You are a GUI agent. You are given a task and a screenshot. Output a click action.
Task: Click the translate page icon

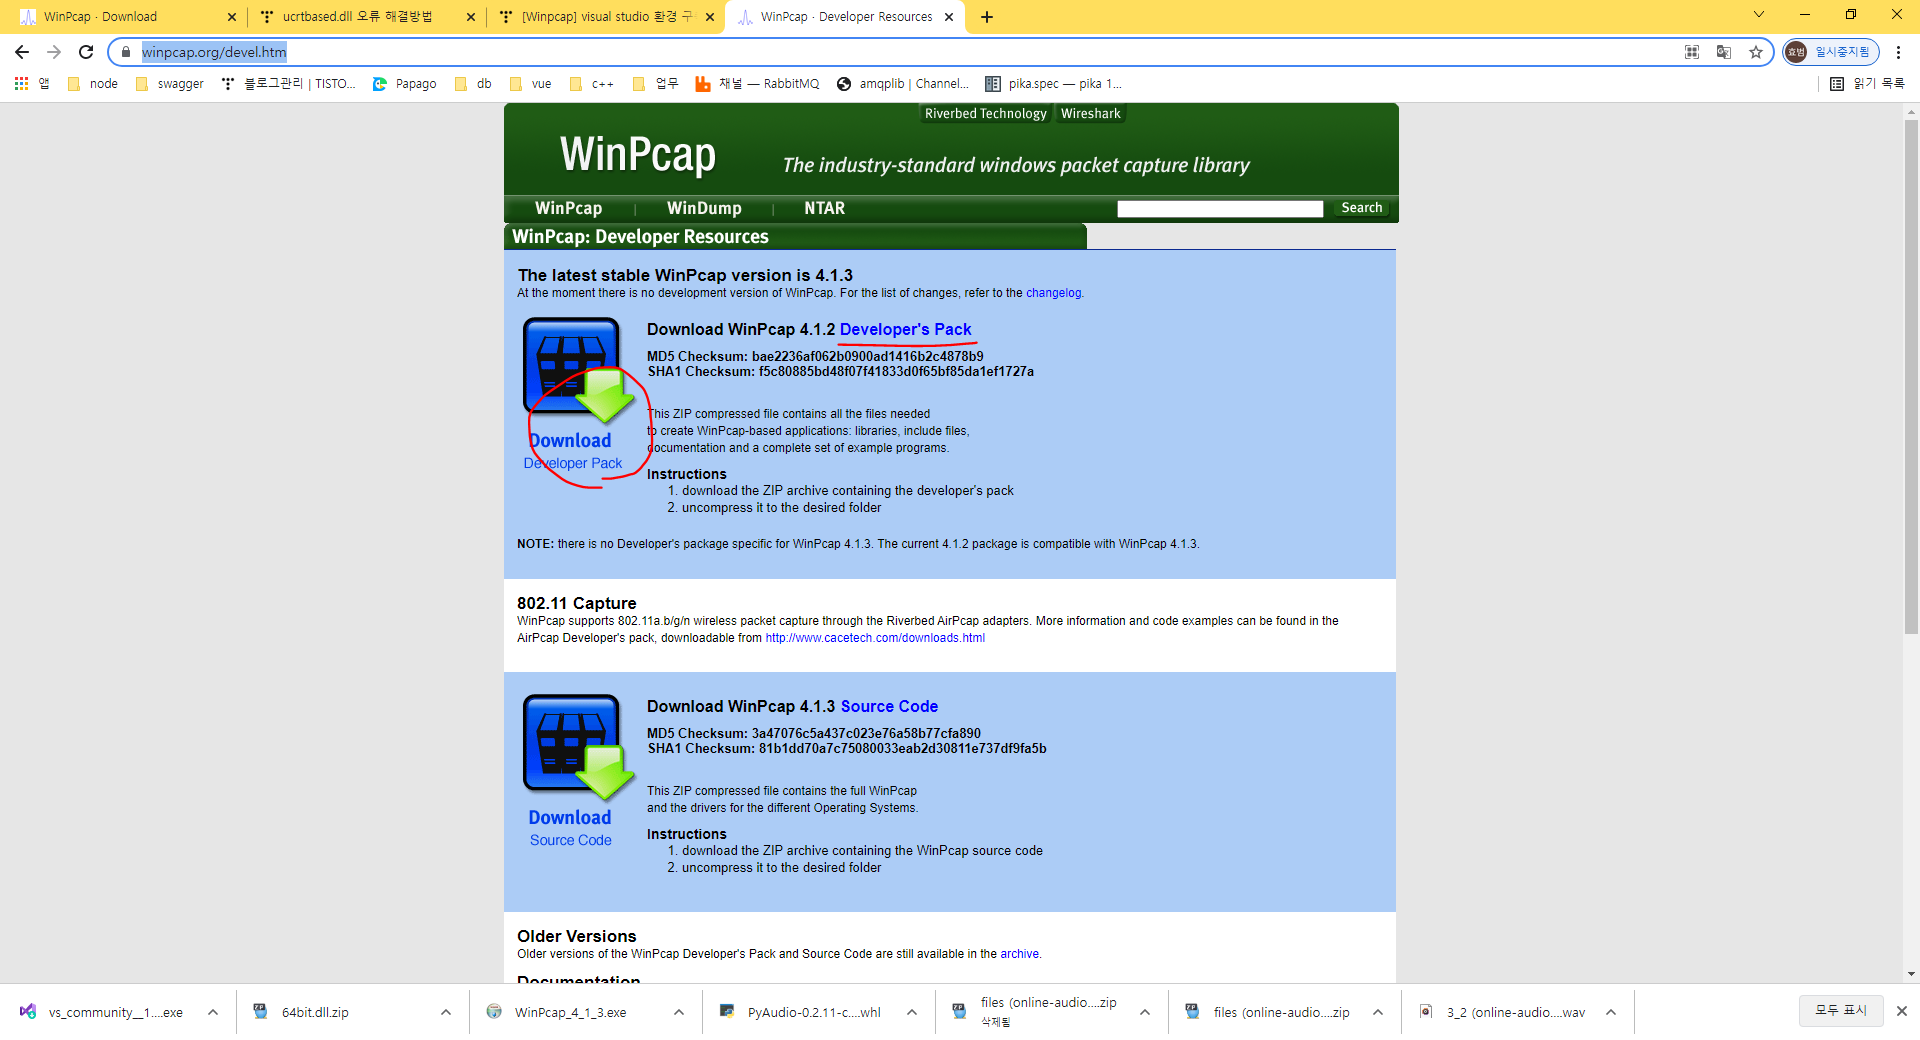click(x=1724, y=52)
